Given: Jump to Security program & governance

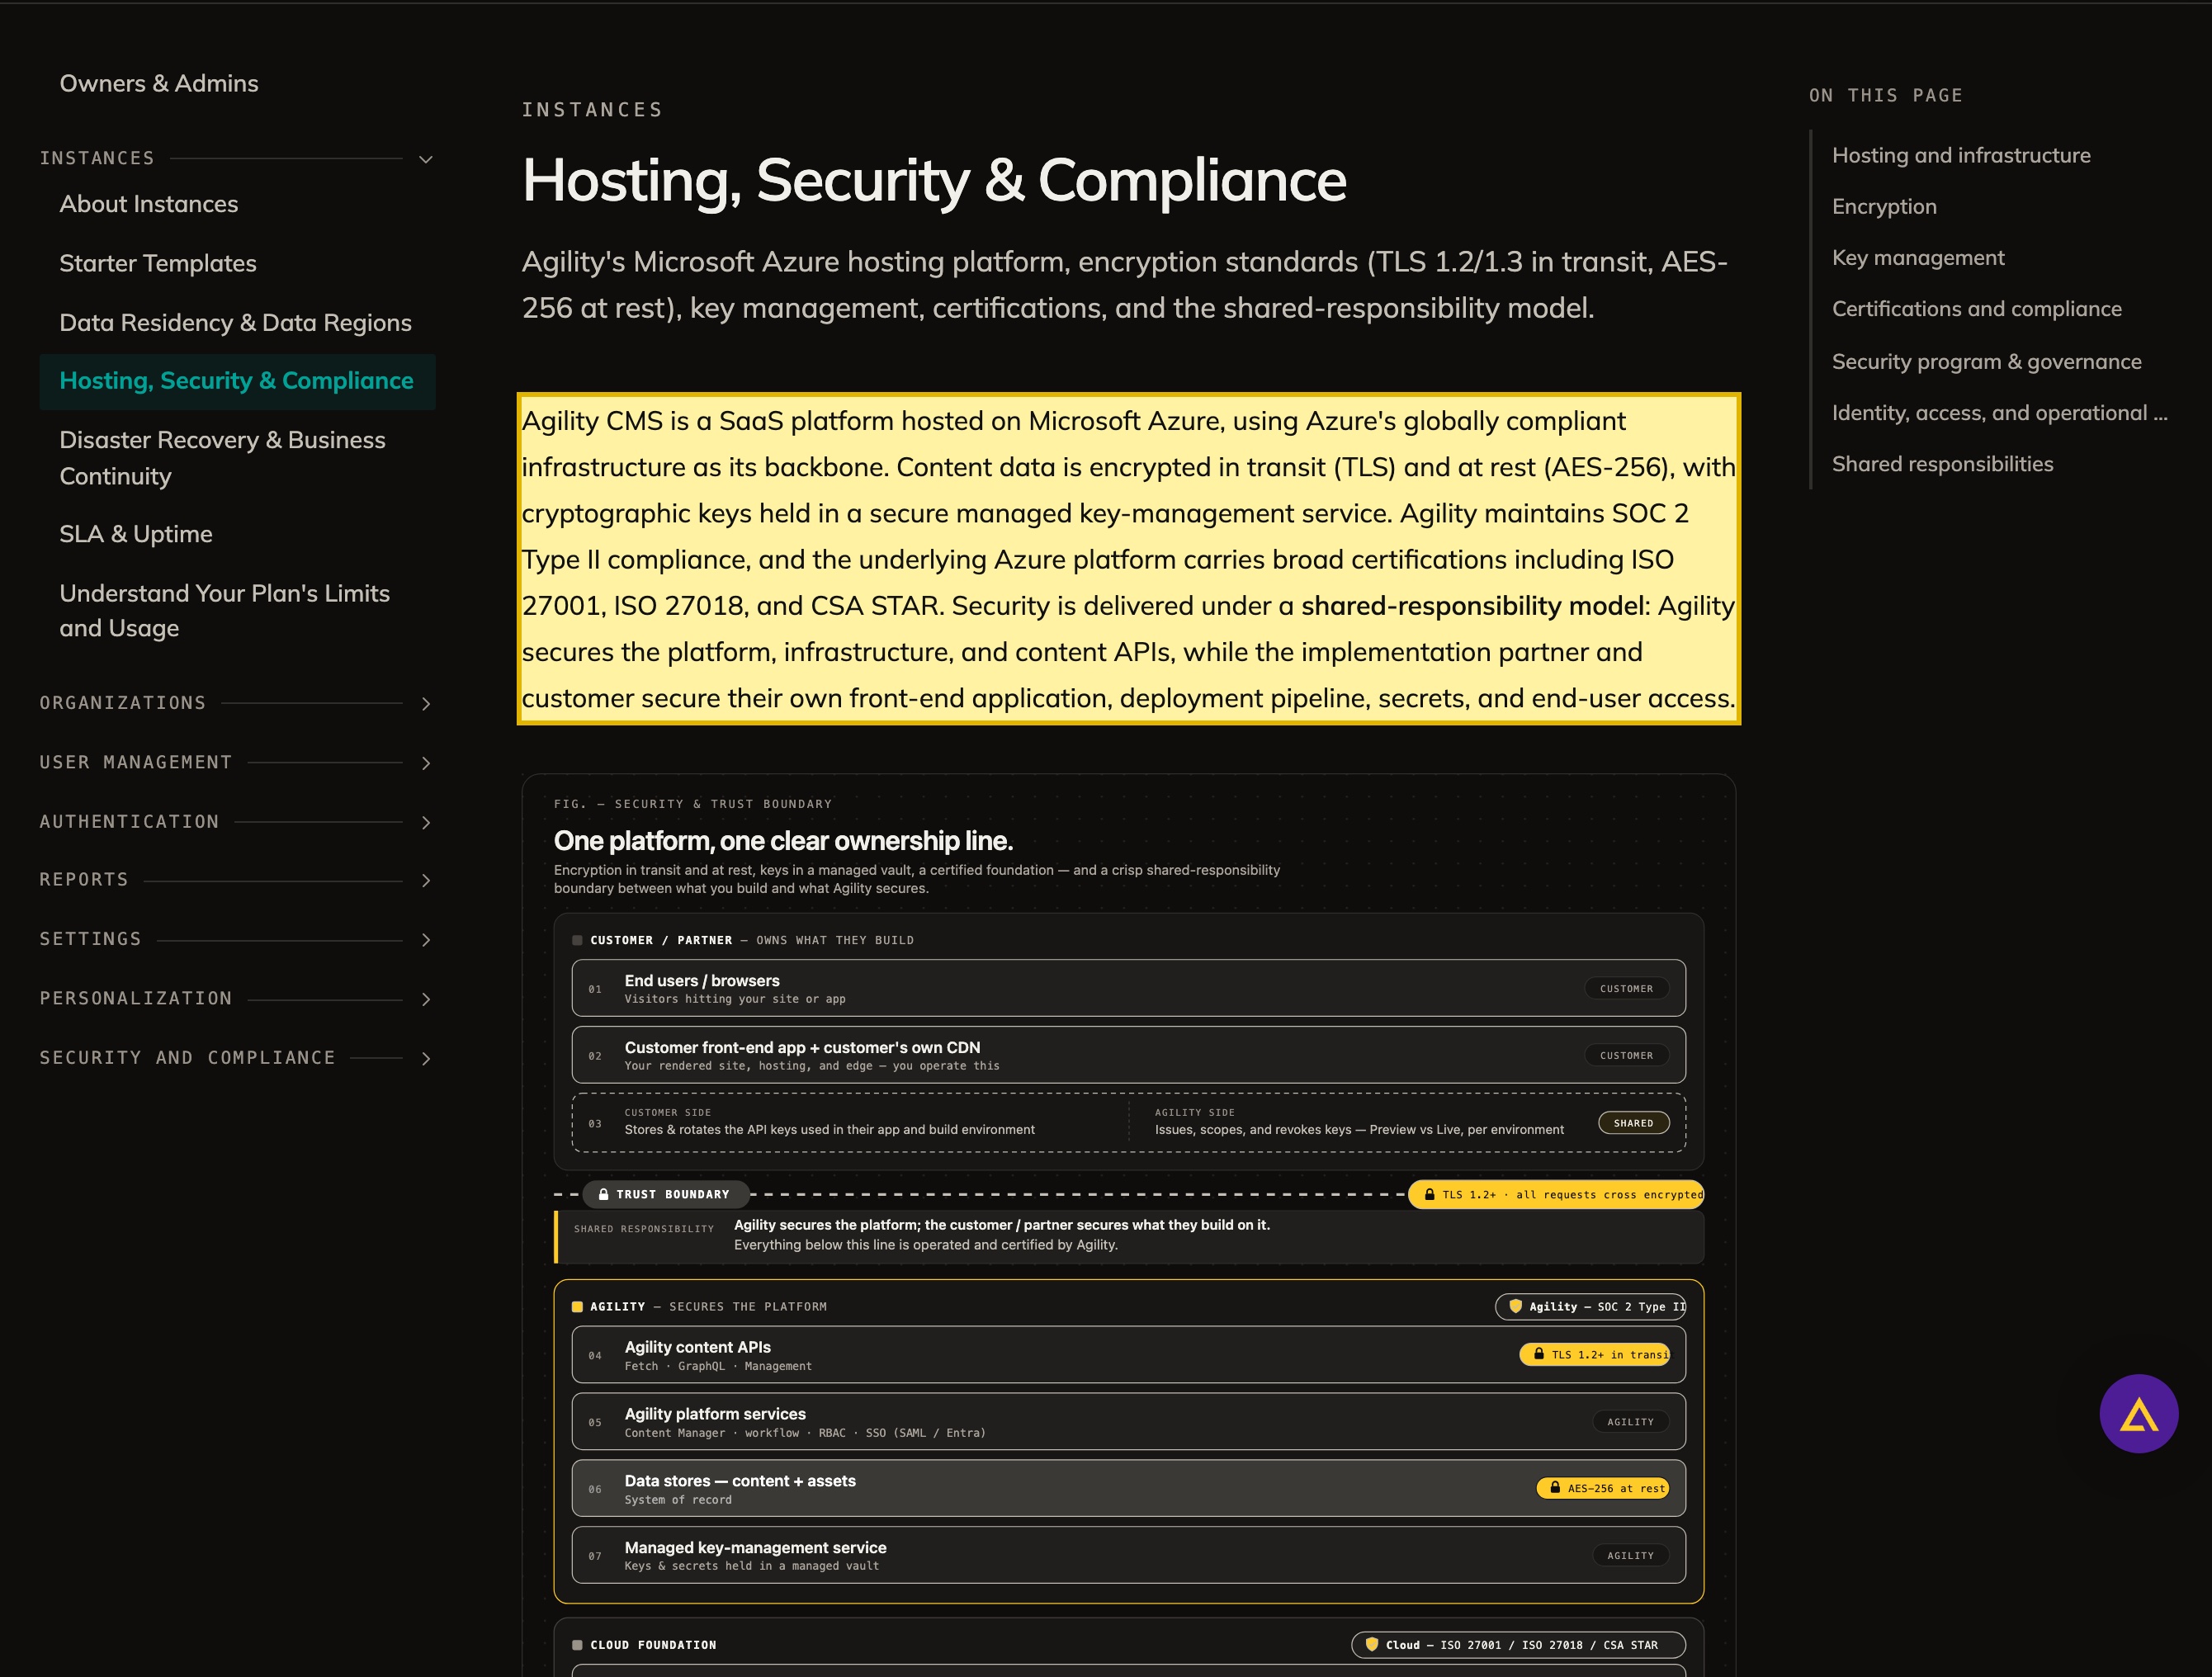Looking at the screenshot, I should (1986, 361).
